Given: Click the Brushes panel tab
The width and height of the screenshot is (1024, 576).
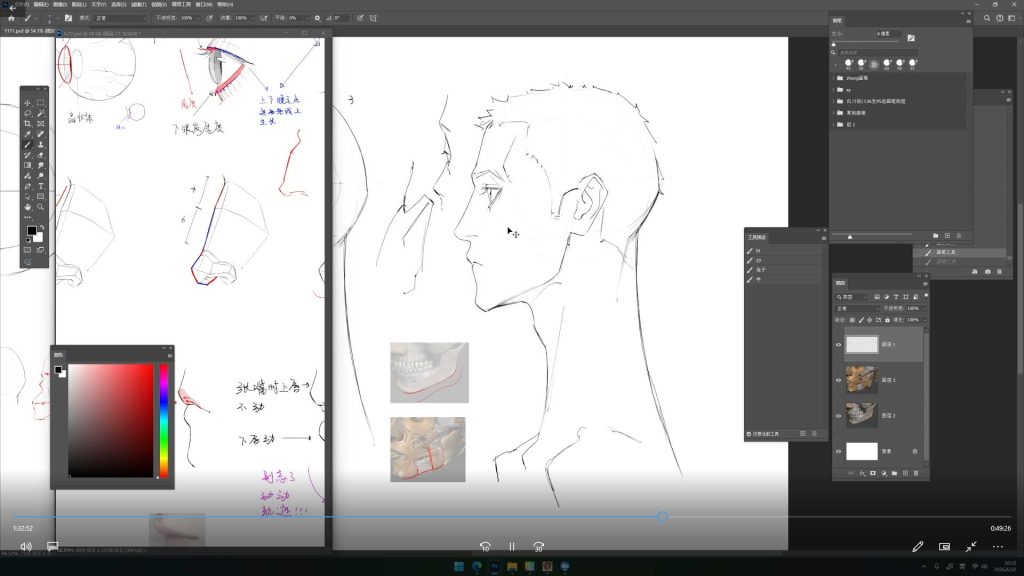Looking at the screenshot, I should 837,20.
